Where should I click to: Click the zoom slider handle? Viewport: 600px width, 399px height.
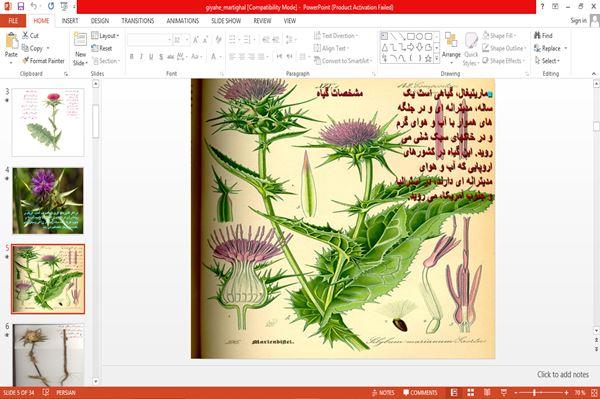pyautogui.click(x=534, y=392)
